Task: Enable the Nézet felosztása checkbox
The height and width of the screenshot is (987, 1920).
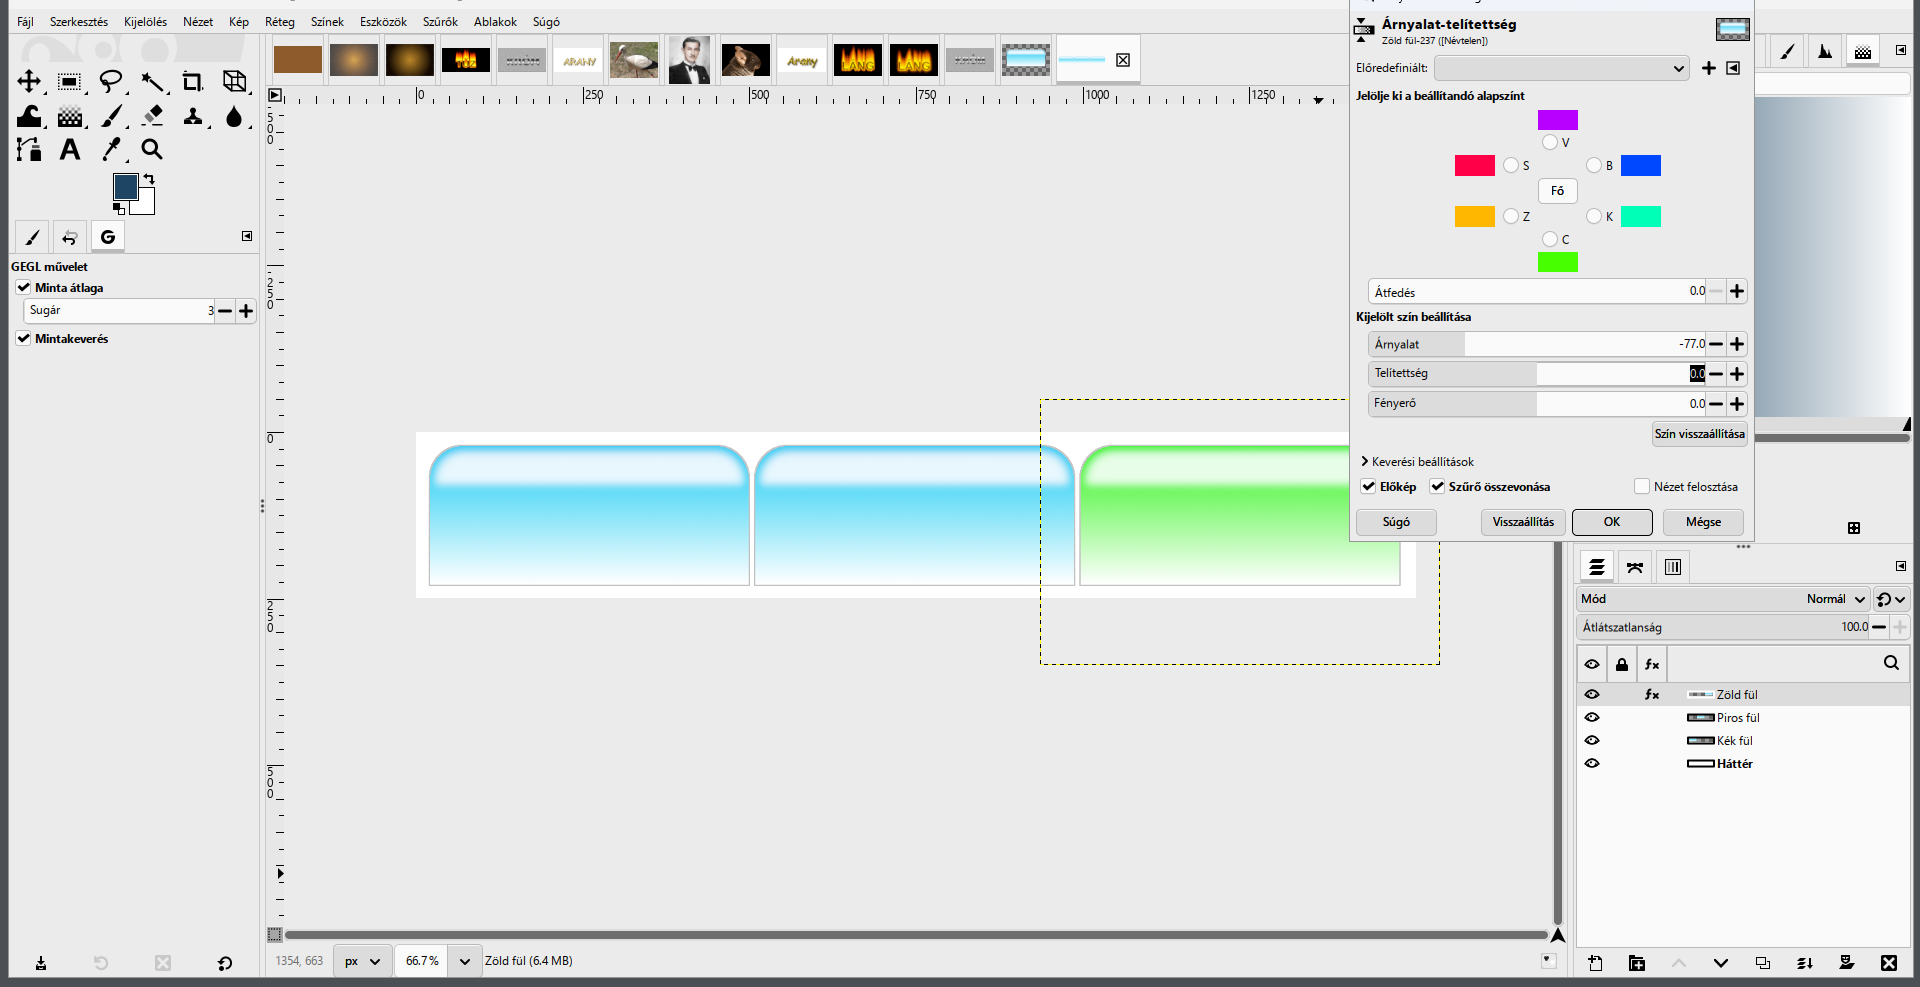Action: 1641,487
